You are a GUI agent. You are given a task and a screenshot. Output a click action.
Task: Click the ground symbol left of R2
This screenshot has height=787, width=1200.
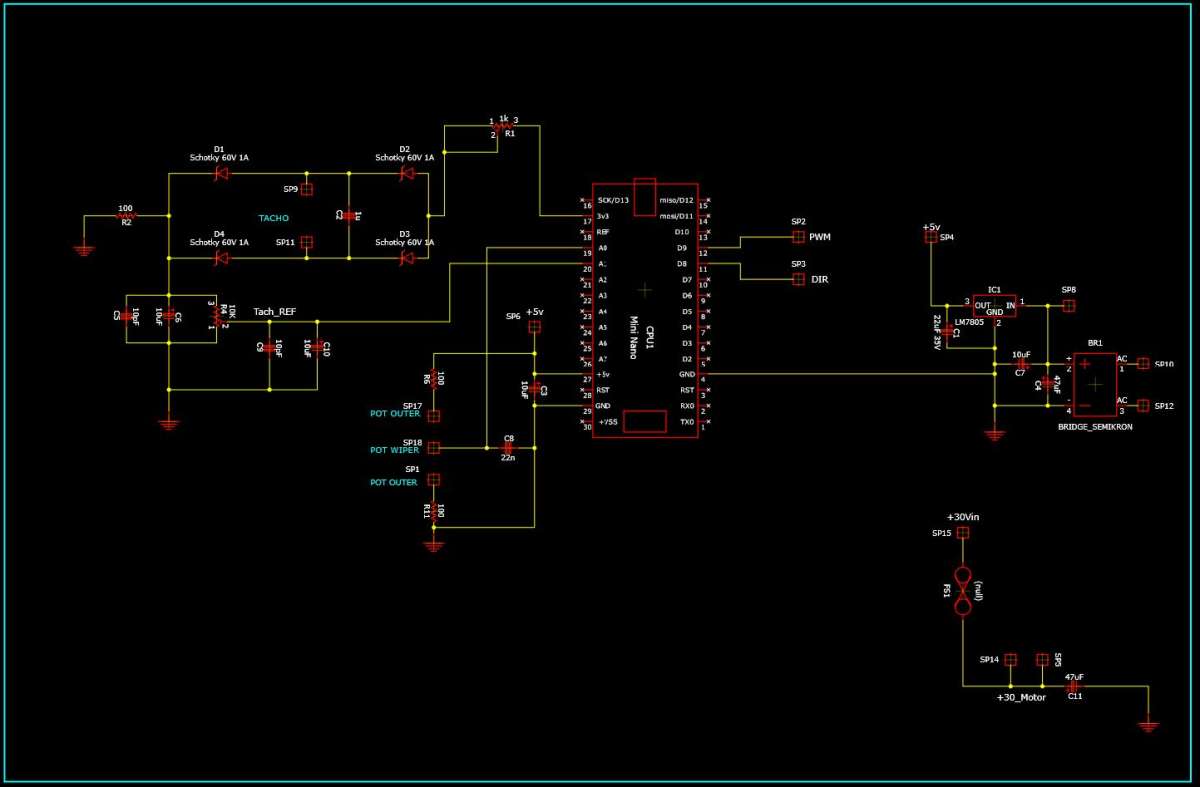click(84, 251)
